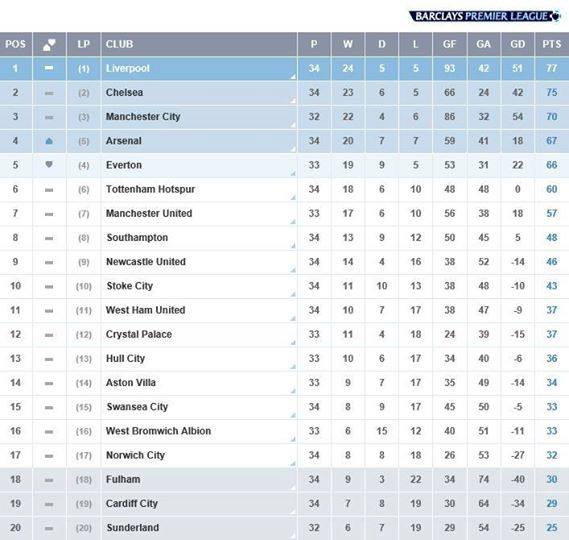Image resolution: width=569 pixels, height=540 pixels.
Task: Open the Manchester United club link
Action: click(x=149, y=213)
